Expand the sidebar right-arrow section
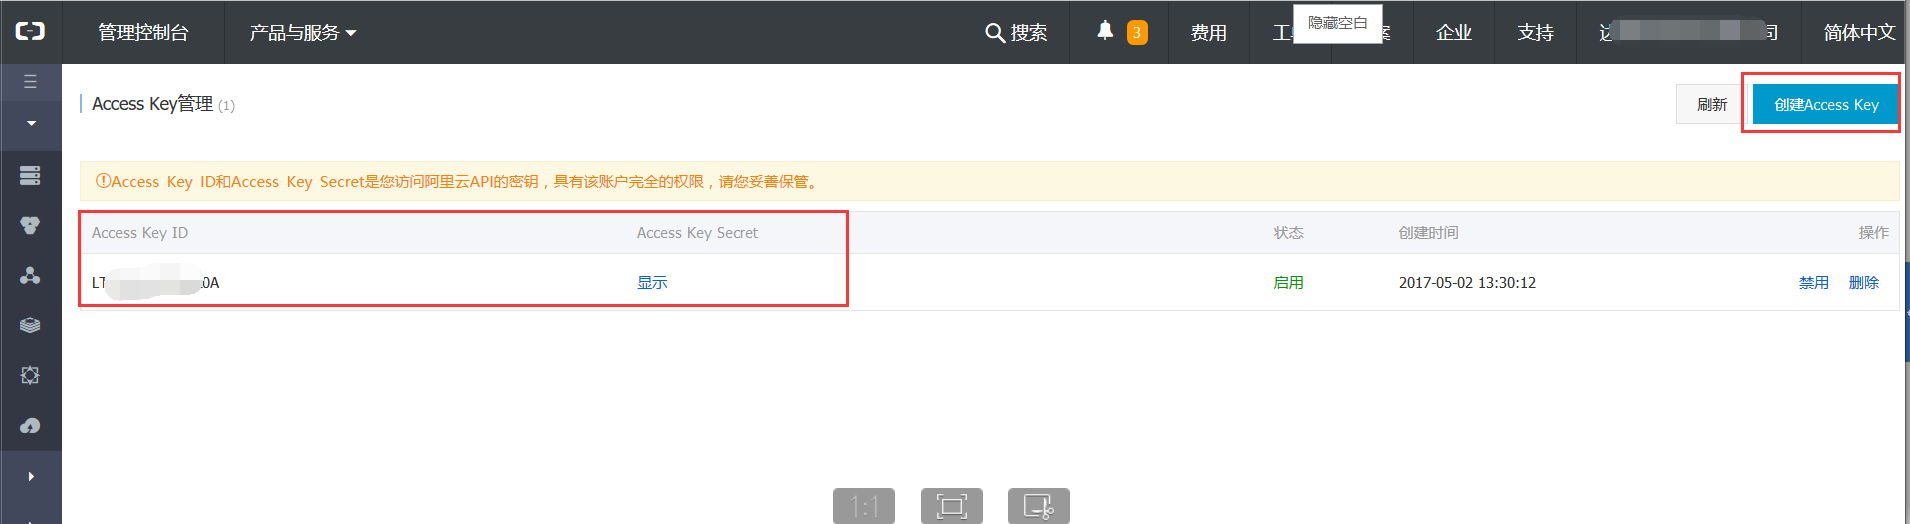The height and width of the screenshot is (524, 1910). pos(31,476)
